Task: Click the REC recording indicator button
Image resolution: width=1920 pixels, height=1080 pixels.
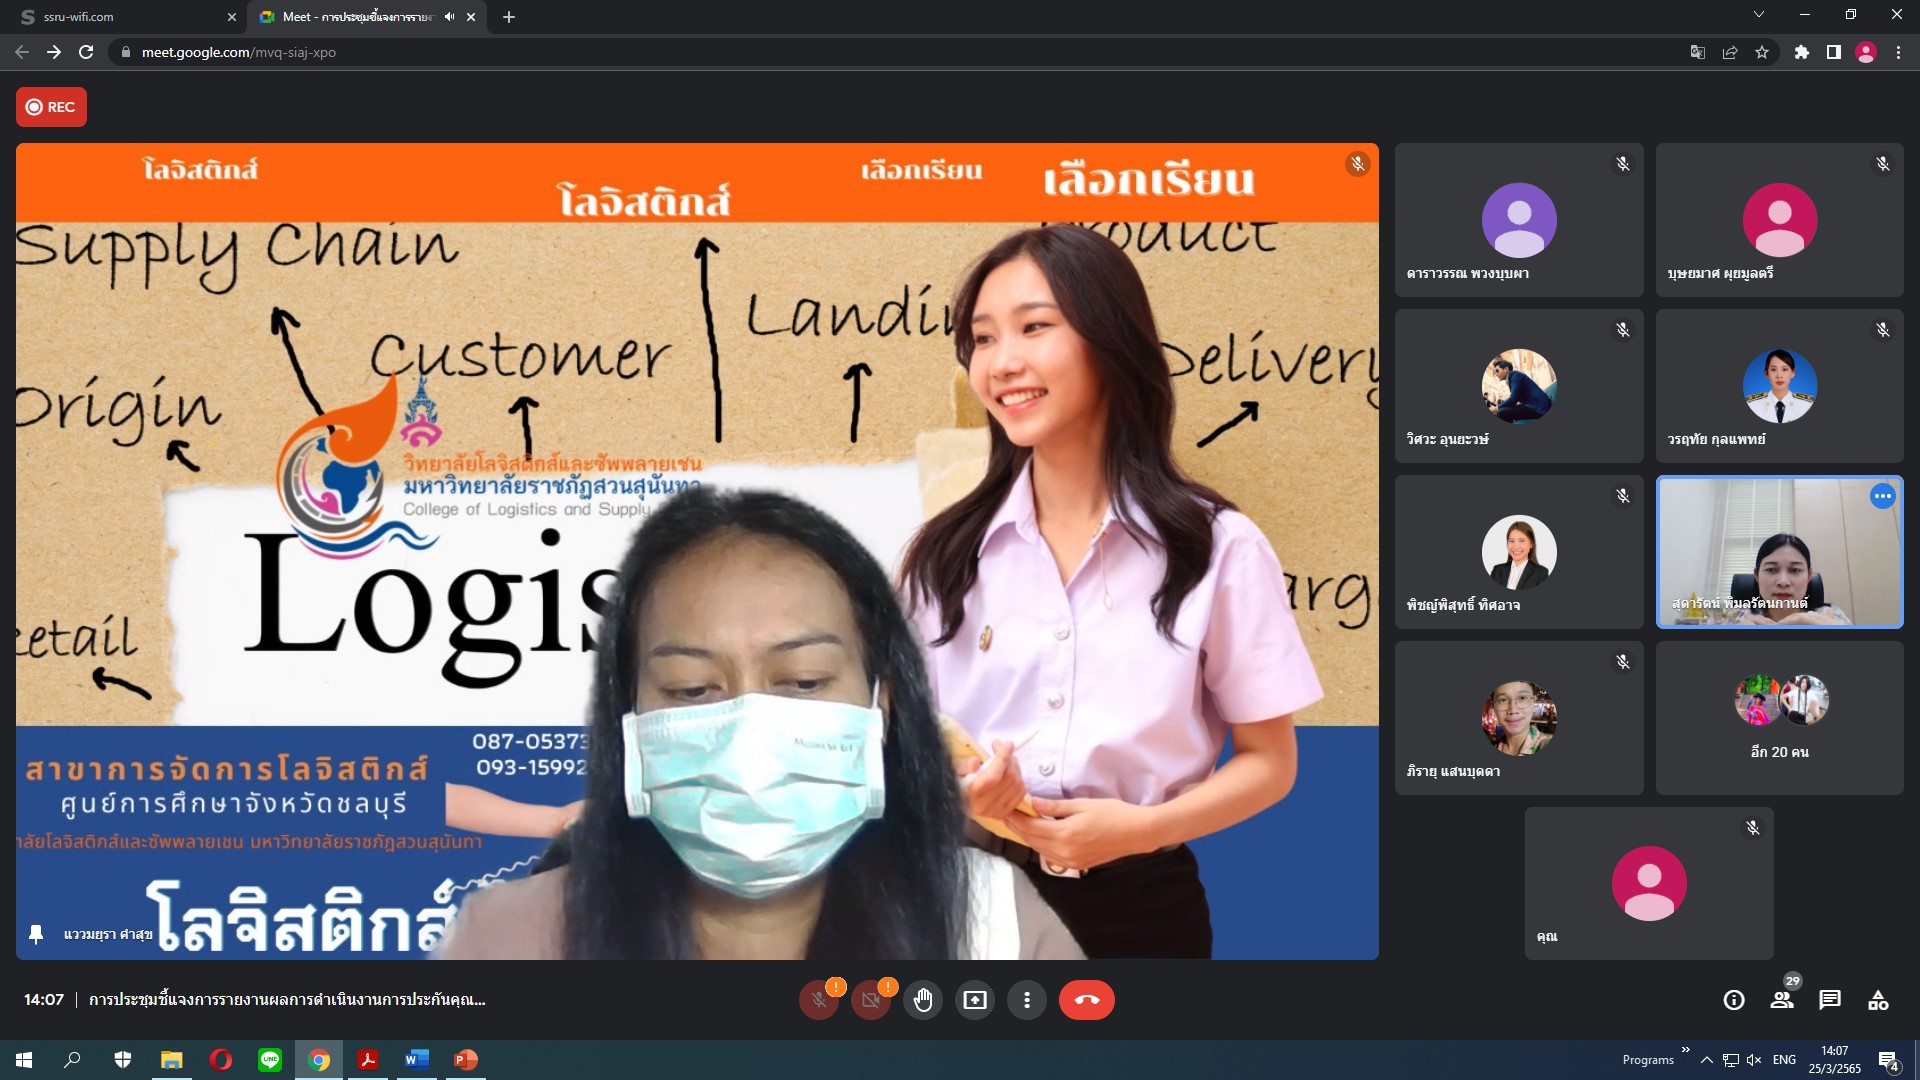Action: (x=51, y=107)
